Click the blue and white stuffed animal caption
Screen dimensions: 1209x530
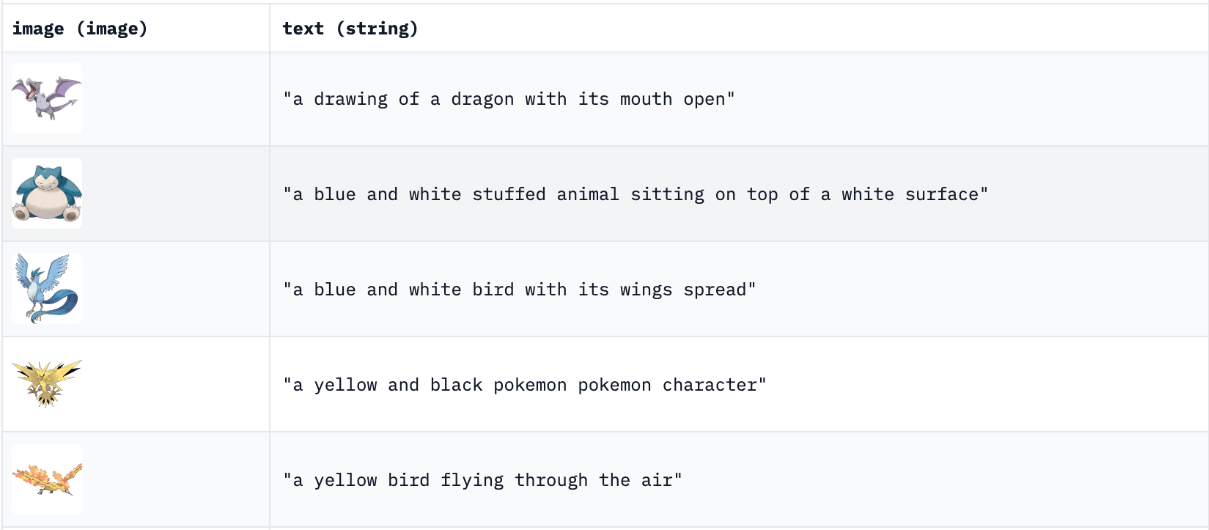tap(635, 194)
